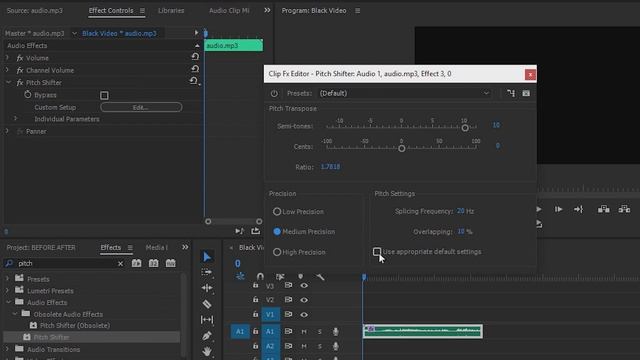Image resolution: width=640 pixels, height=360 pixels.
Task: Click the Semi-tones slider handle
Action: [x=464, y=128]
